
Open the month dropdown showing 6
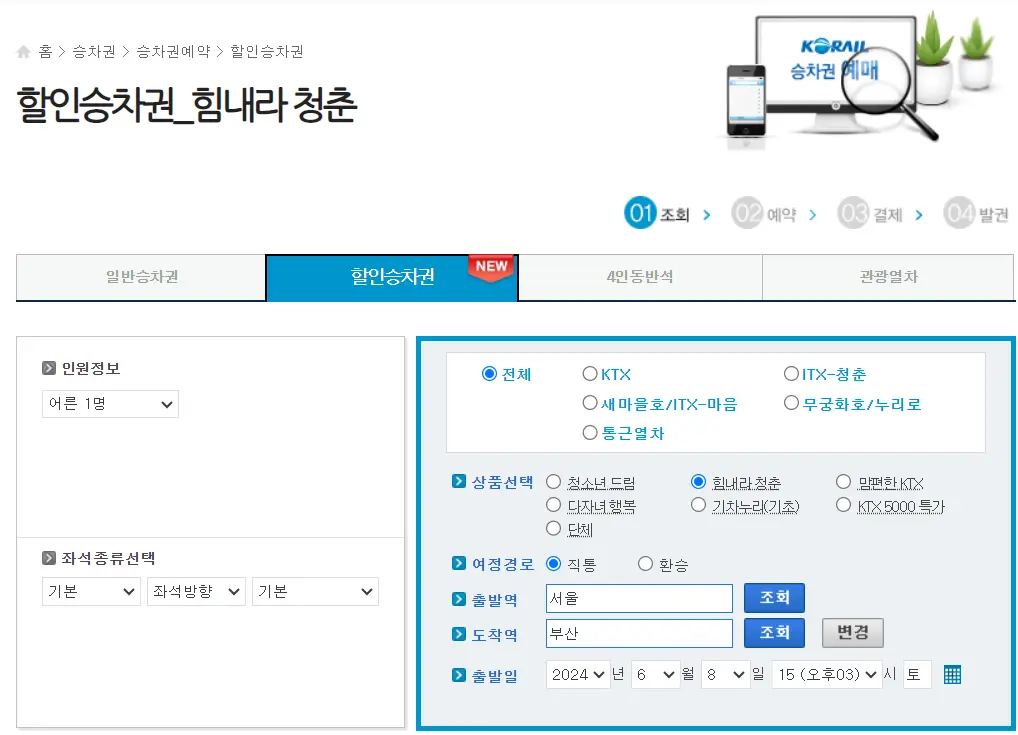point(655,675)
